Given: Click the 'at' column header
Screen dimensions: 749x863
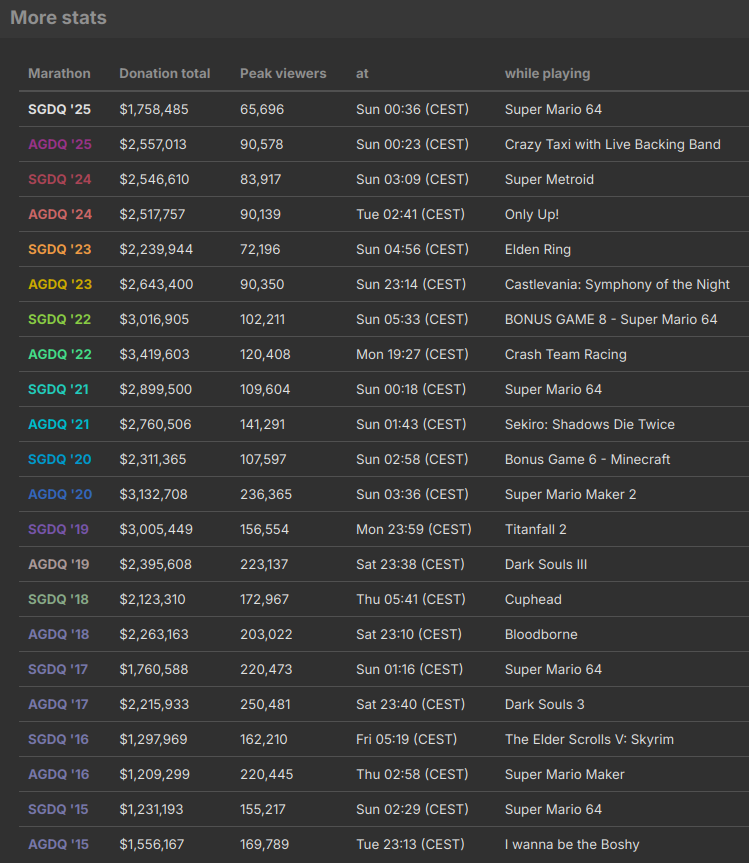Looking at the screenshot, I should click(x=362, y=74).
